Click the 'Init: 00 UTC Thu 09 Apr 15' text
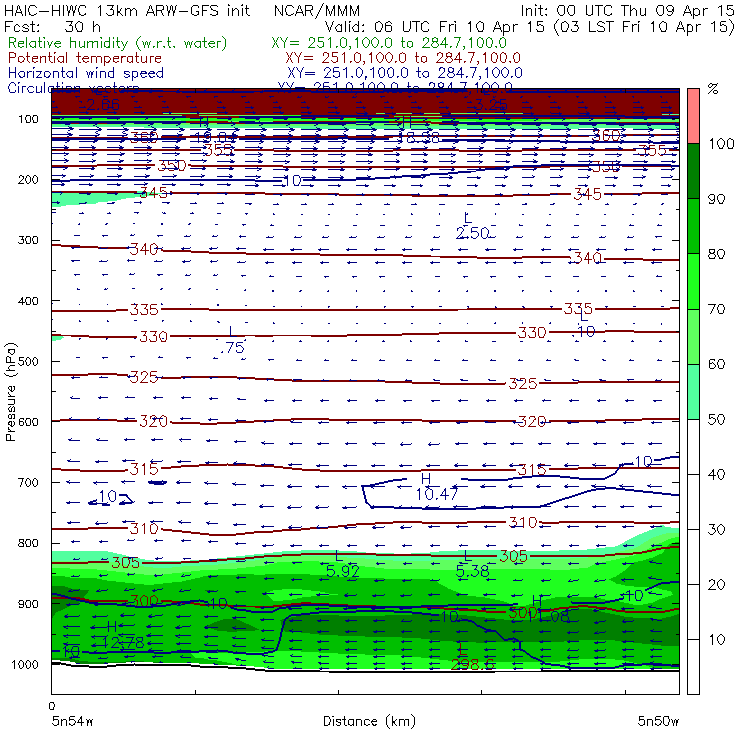 pyautogui.click(x=627, y=10)
